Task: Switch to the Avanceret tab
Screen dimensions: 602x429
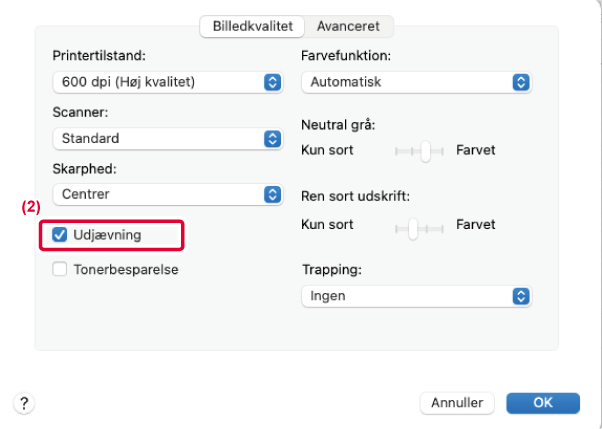Action: coord(349,26)
